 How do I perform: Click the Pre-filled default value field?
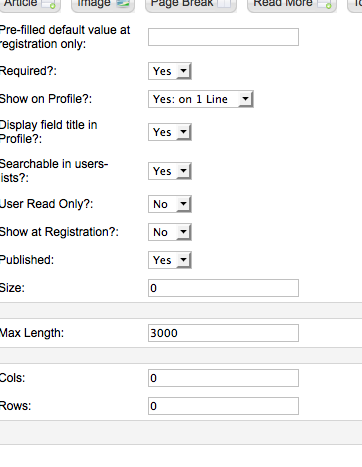point(223,37)
